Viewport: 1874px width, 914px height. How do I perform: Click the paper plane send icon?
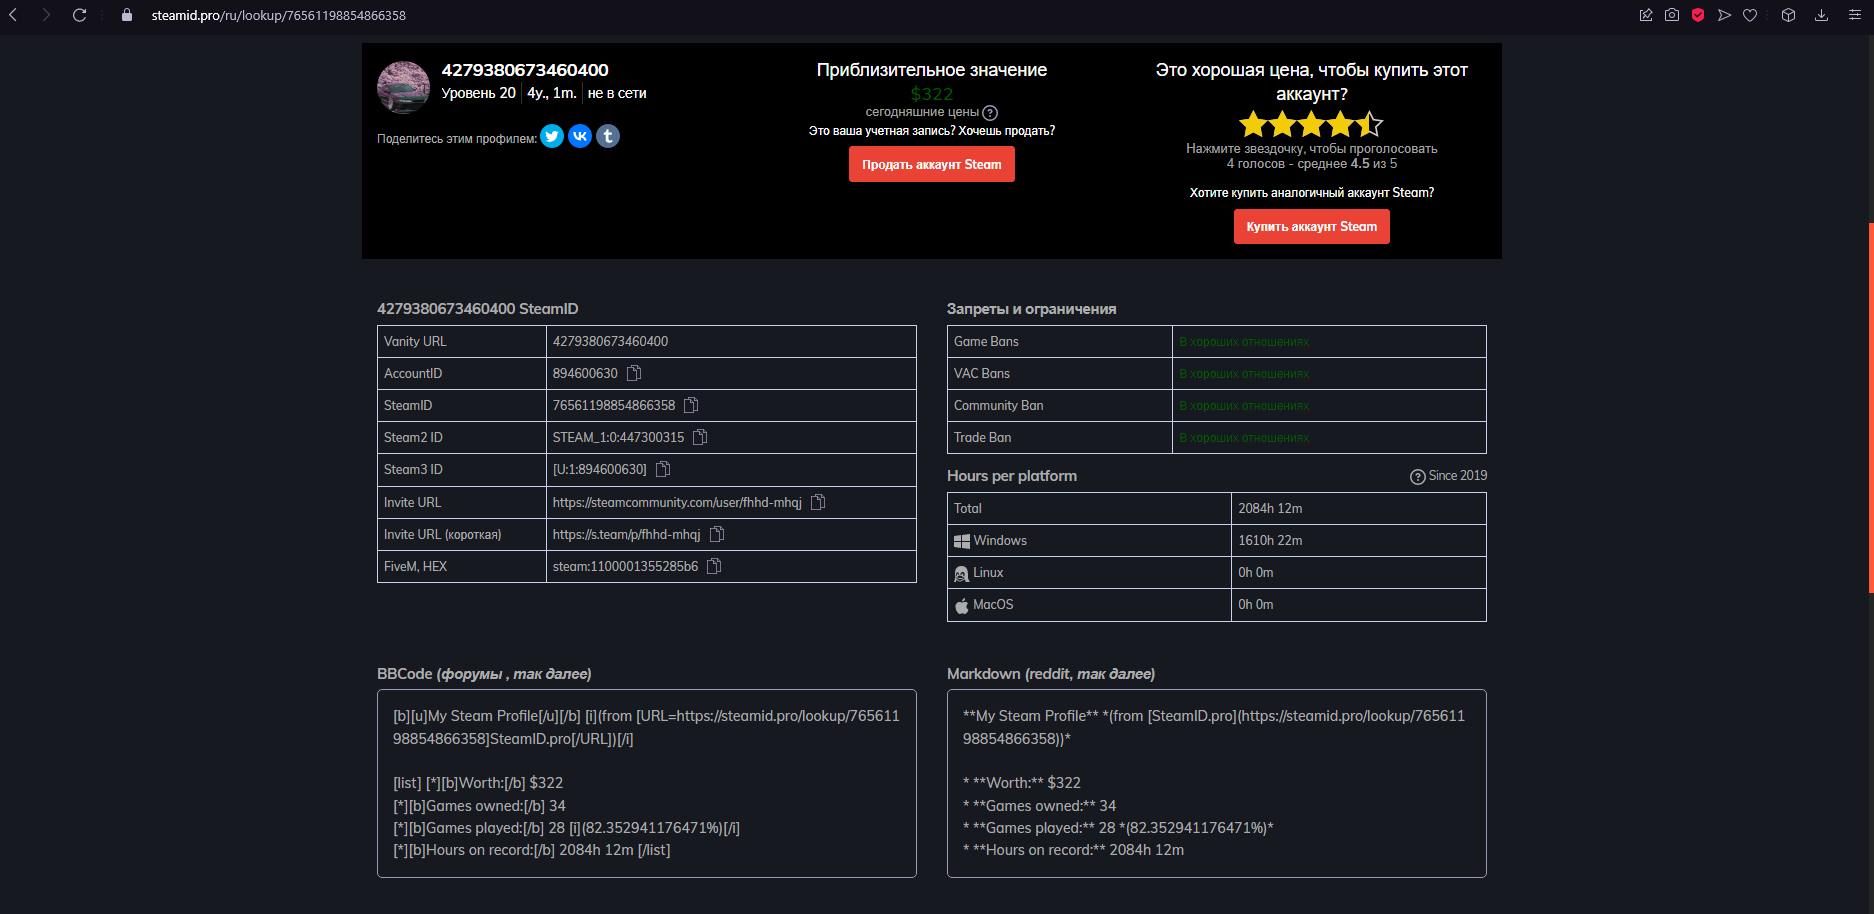pyautogui.click(x=1724, y=15)
